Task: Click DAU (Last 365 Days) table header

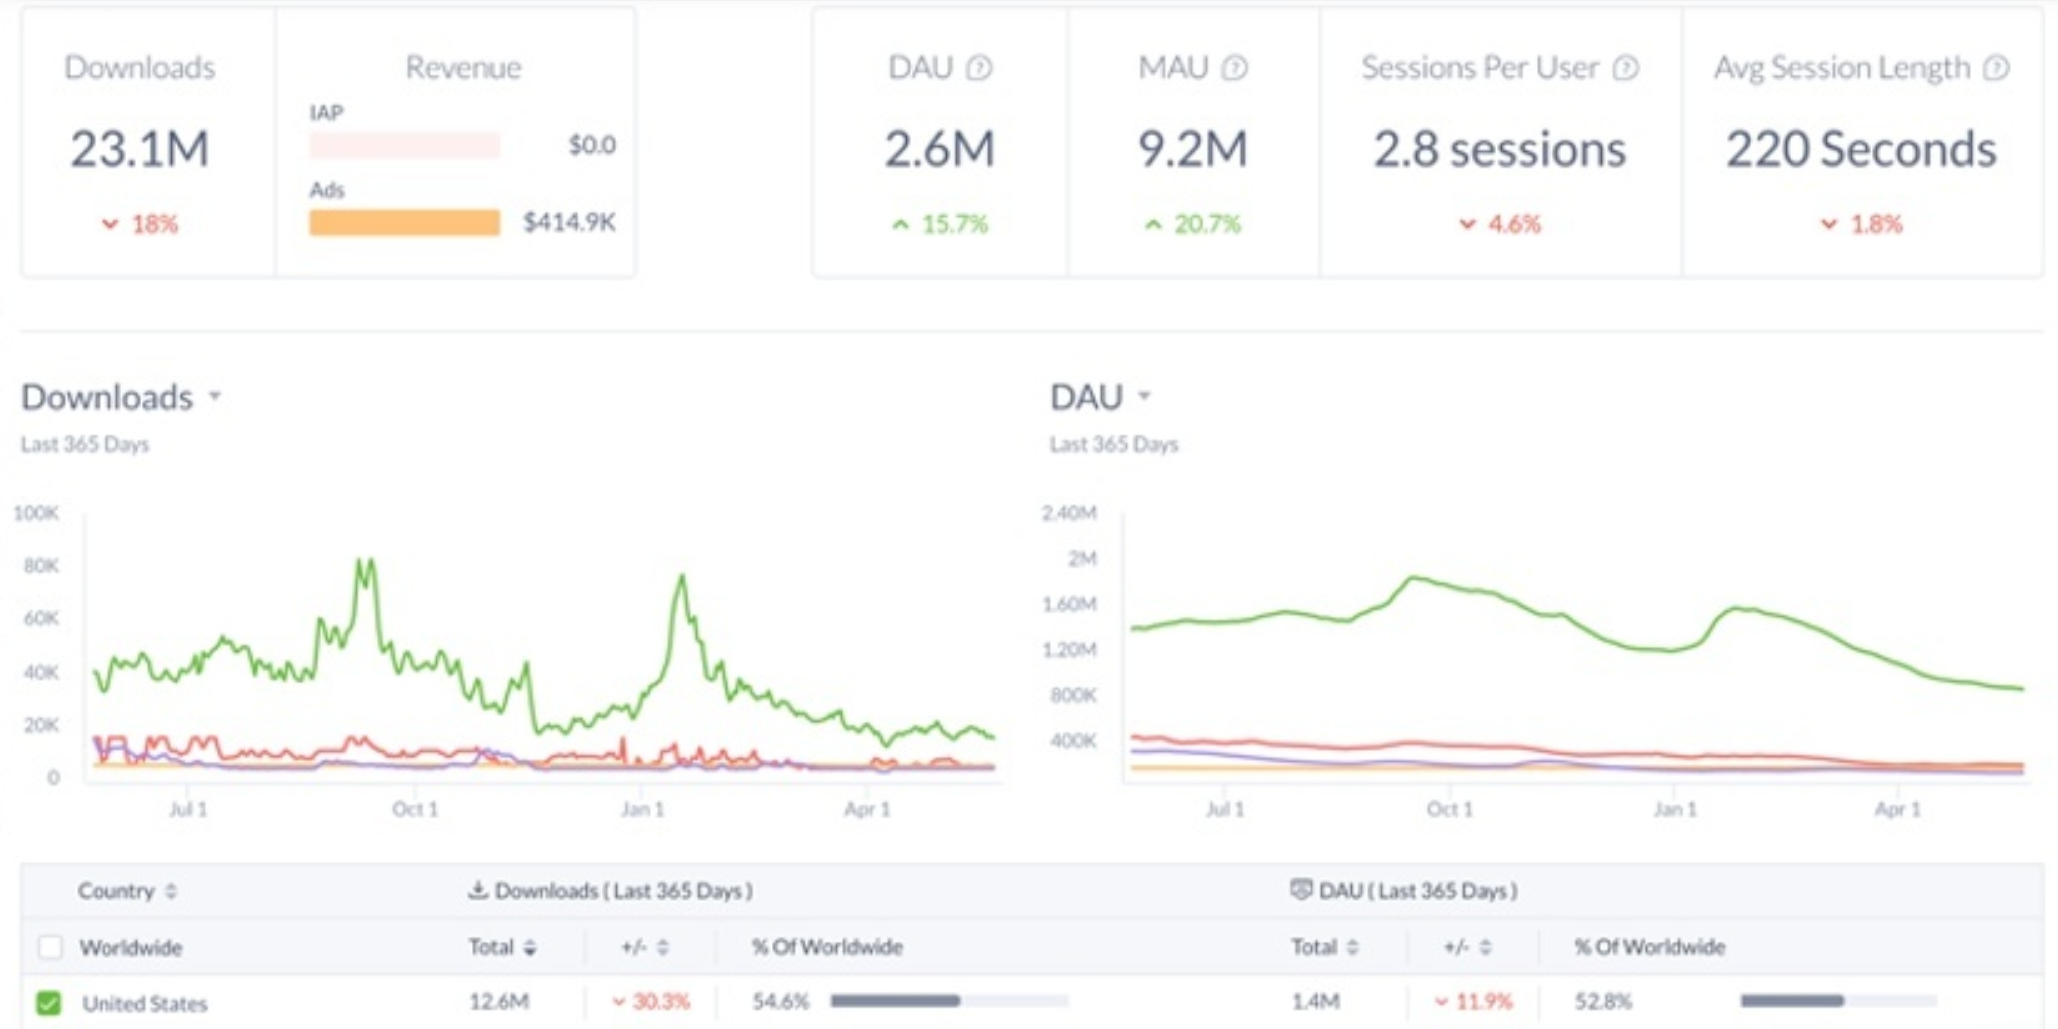Action: pyautogui.click(x=1418, y=890)
